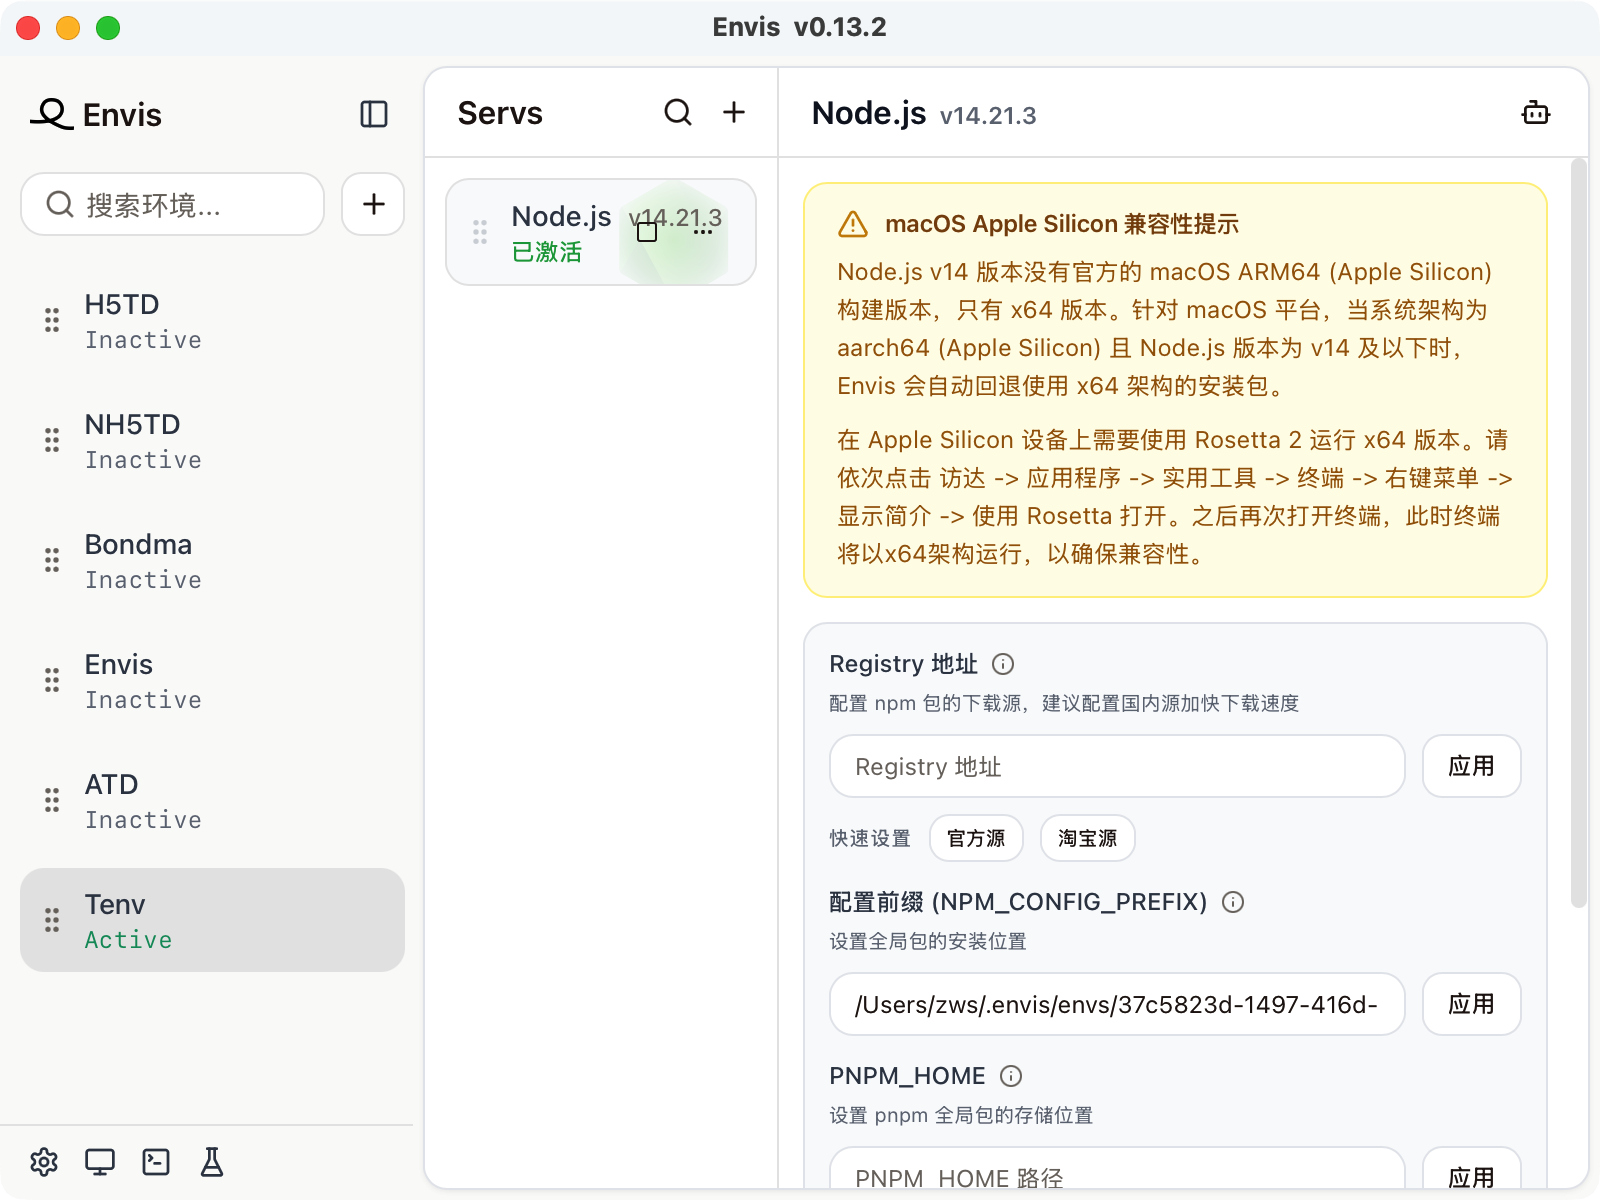Image resolution: width=1600 pixels, height=1200 pixels.
Task: Select the H5TD environment
Action: click(x=212, y=320)
